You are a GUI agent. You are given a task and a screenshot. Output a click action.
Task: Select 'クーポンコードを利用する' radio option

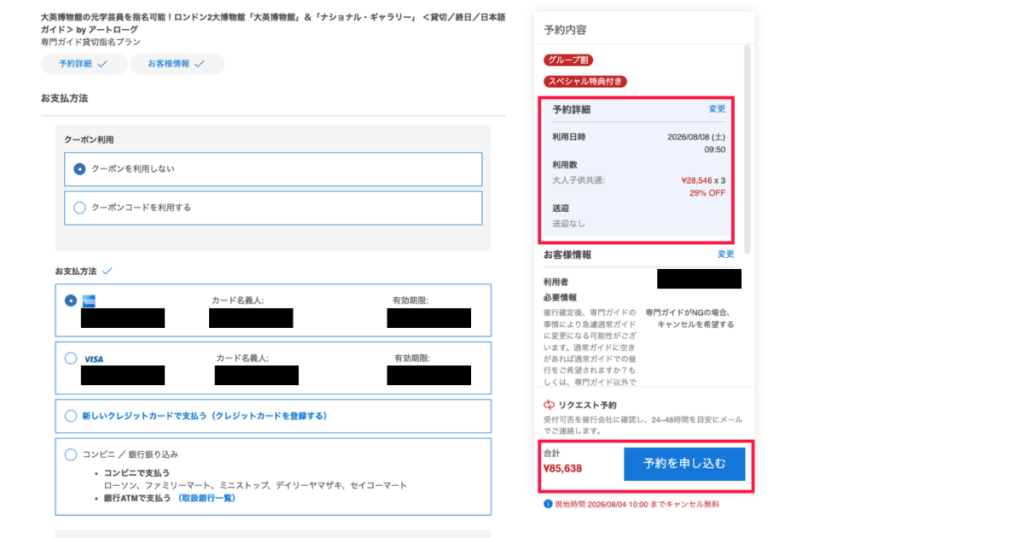click(x=80, y=208)
